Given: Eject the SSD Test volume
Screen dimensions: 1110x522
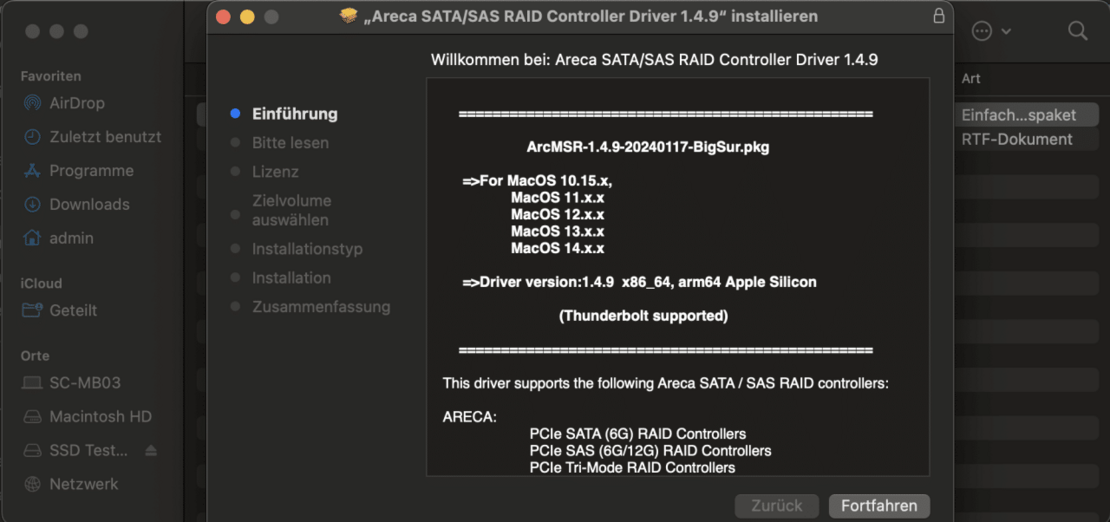Looking at the screenshot, I should click(x=151, y=451).
